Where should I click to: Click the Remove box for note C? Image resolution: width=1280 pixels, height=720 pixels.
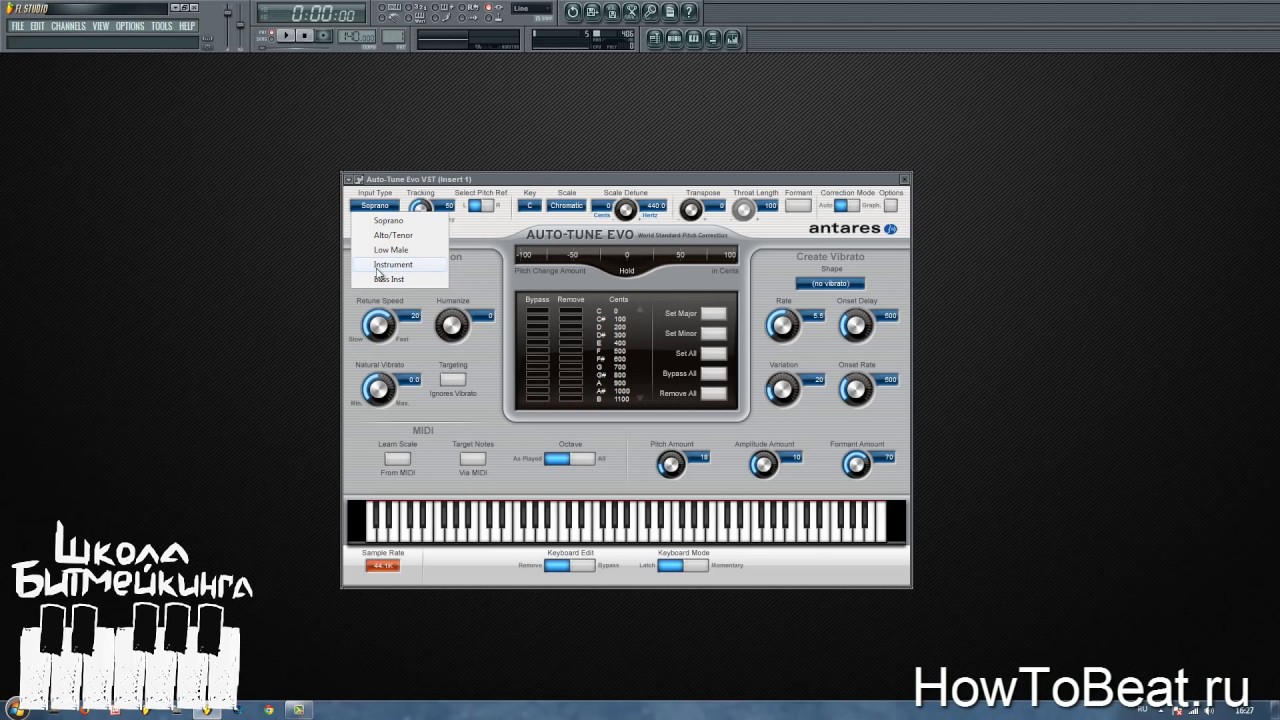point(571,311)
